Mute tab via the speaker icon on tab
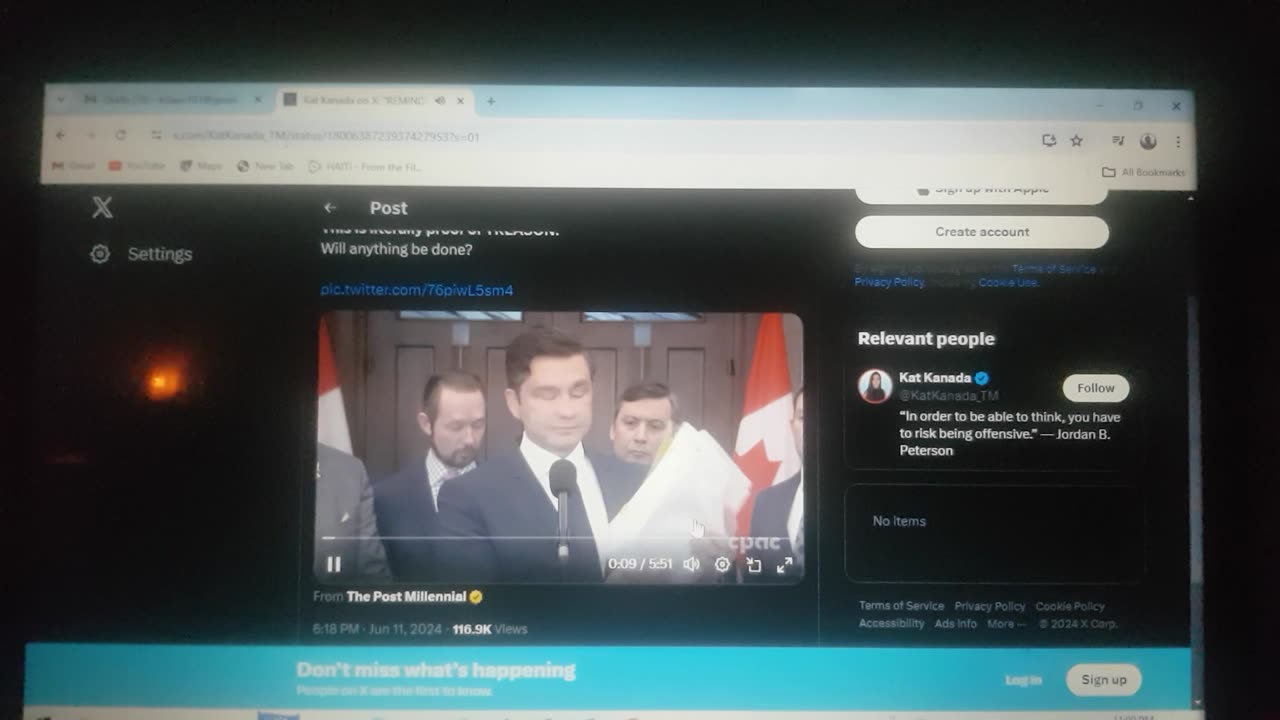The height and width of the screenshot is (720, 1280). (440, 101)
